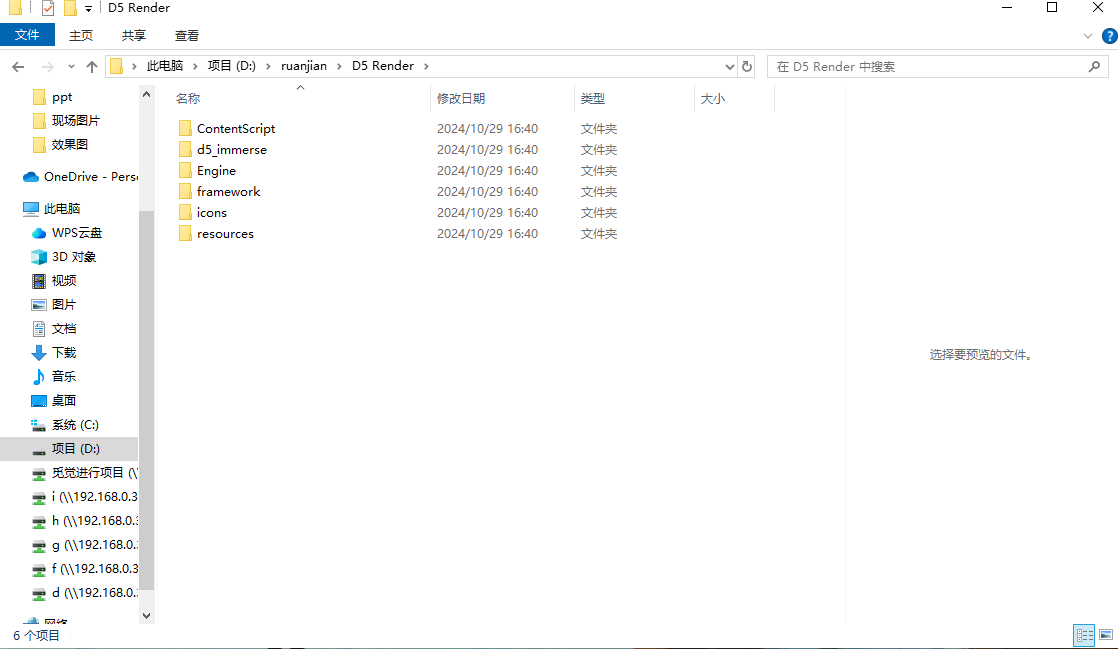Switch to the 主页 ribbon tab
The image size is (1118, 649).
[81, 35]
